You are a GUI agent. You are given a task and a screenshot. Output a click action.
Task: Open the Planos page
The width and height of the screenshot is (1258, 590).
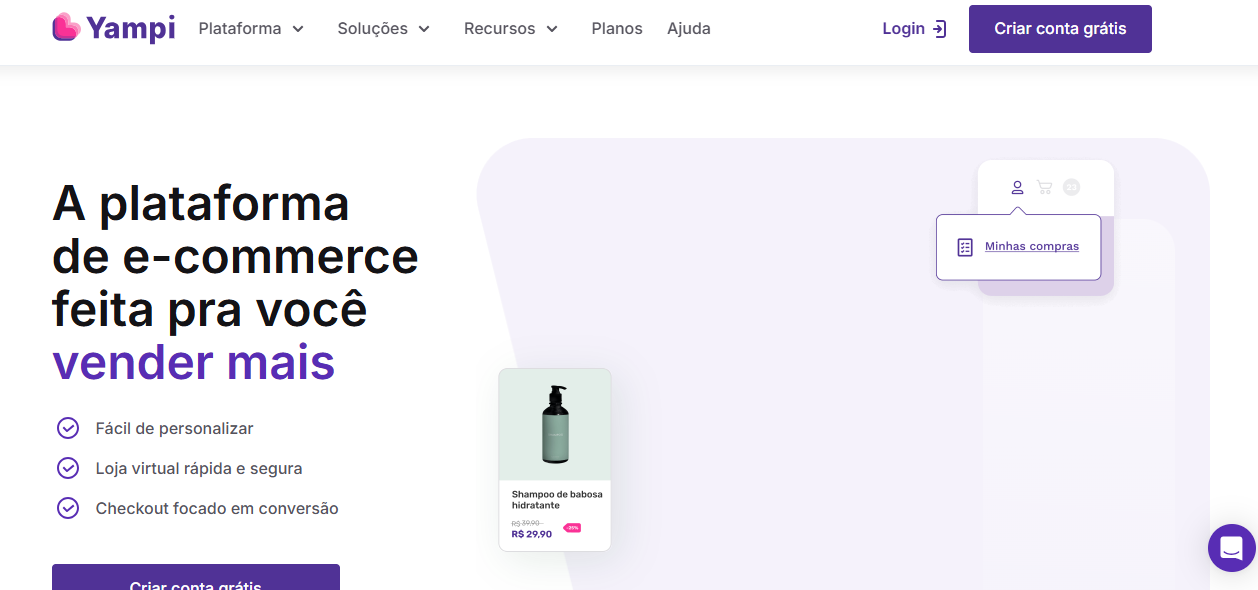tap(617, 29)
